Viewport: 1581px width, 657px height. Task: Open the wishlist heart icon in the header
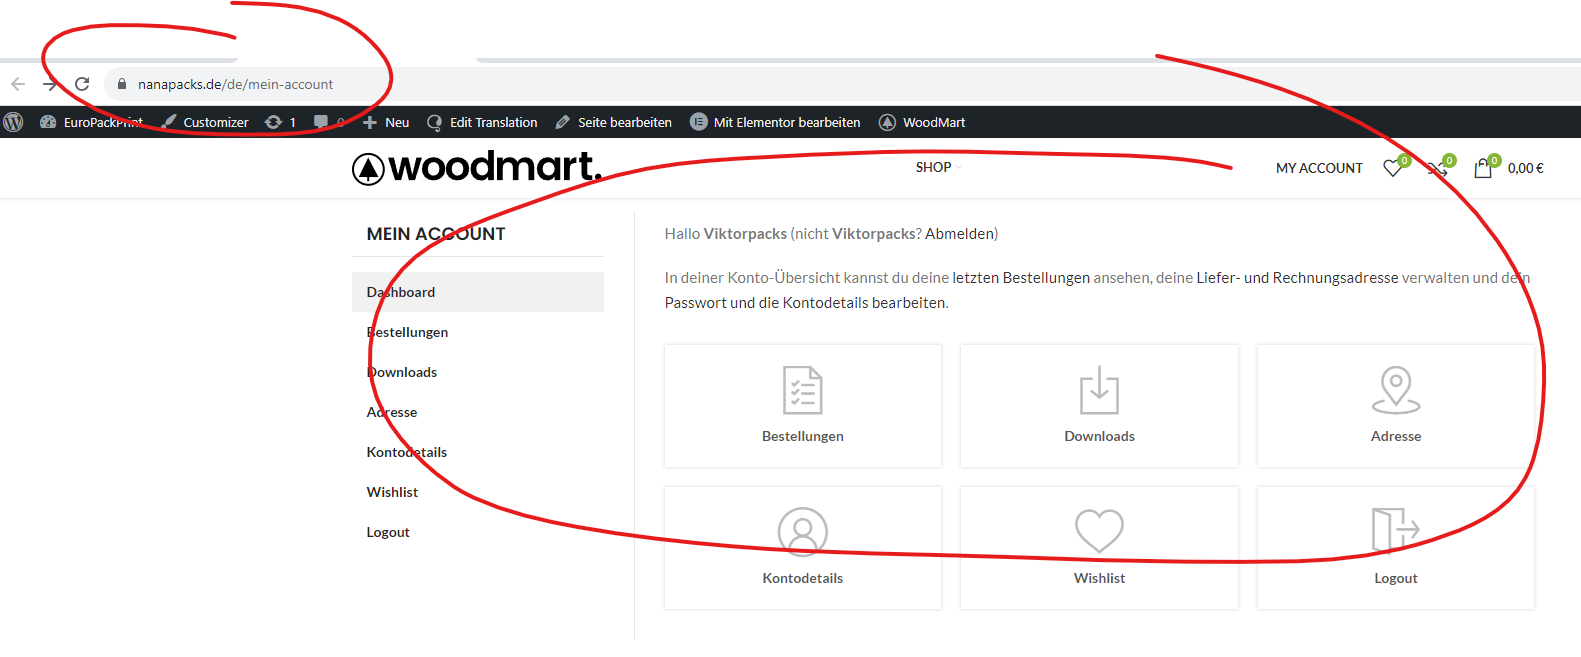[1395, 167]
